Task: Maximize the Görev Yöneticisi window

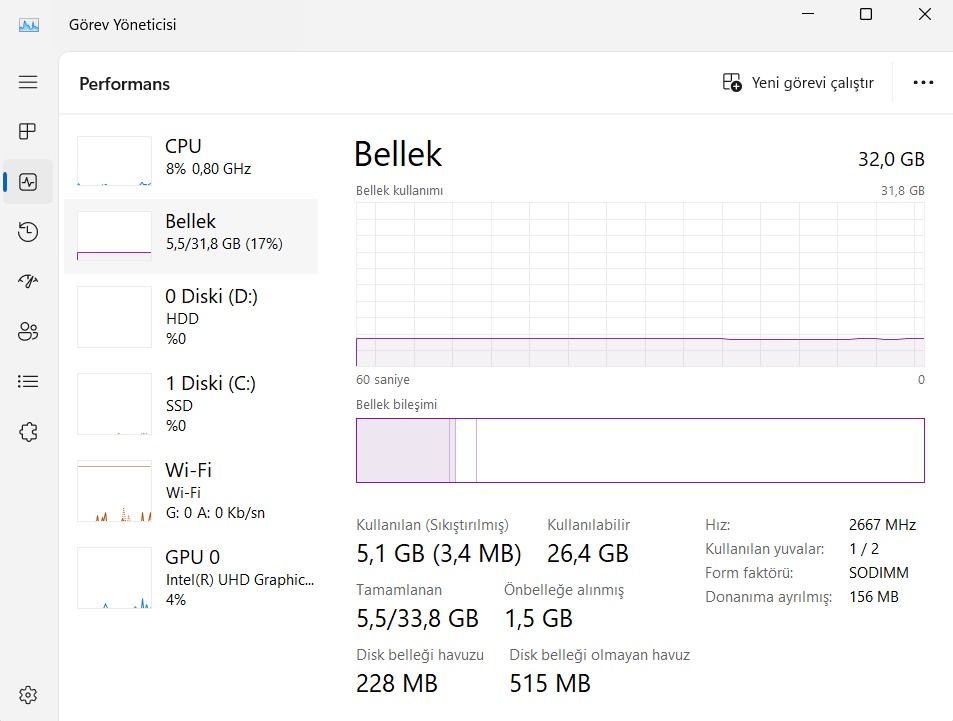Action: pos(866,14)
